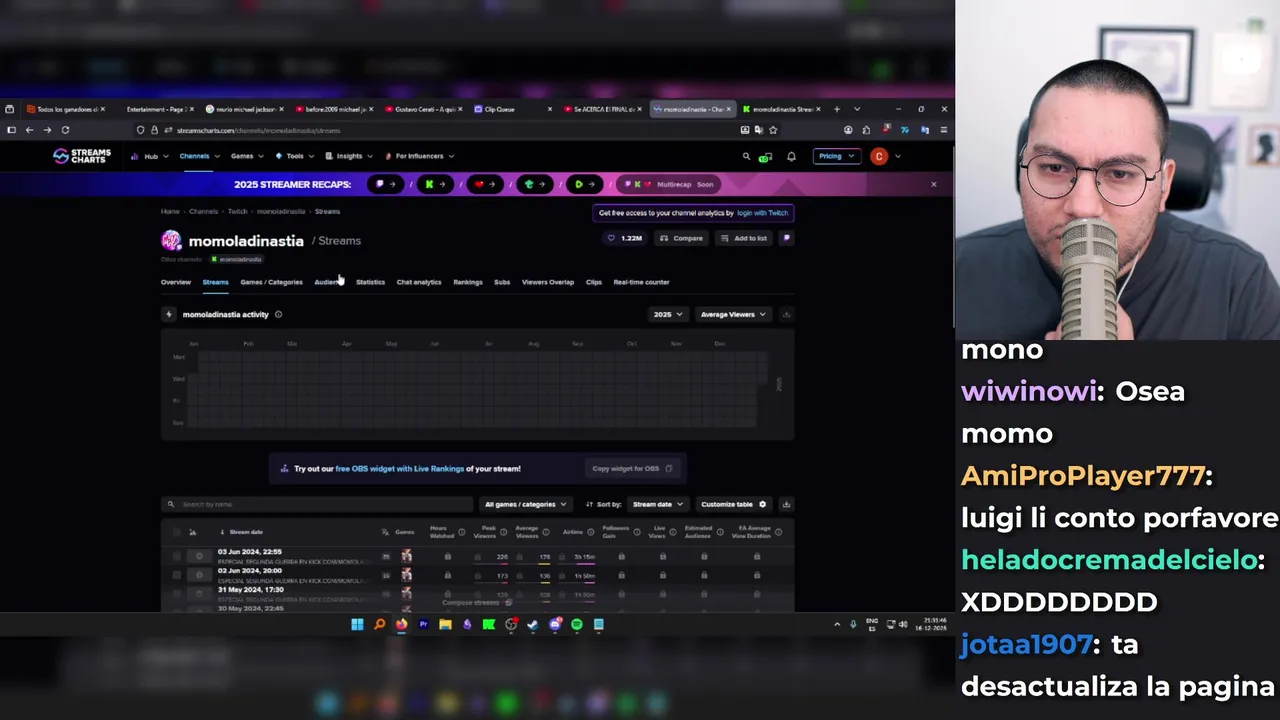The height and width of the screenshot is (720, 1280).
Task: Open Steam from the taskbar
Action: pos(532,624)
